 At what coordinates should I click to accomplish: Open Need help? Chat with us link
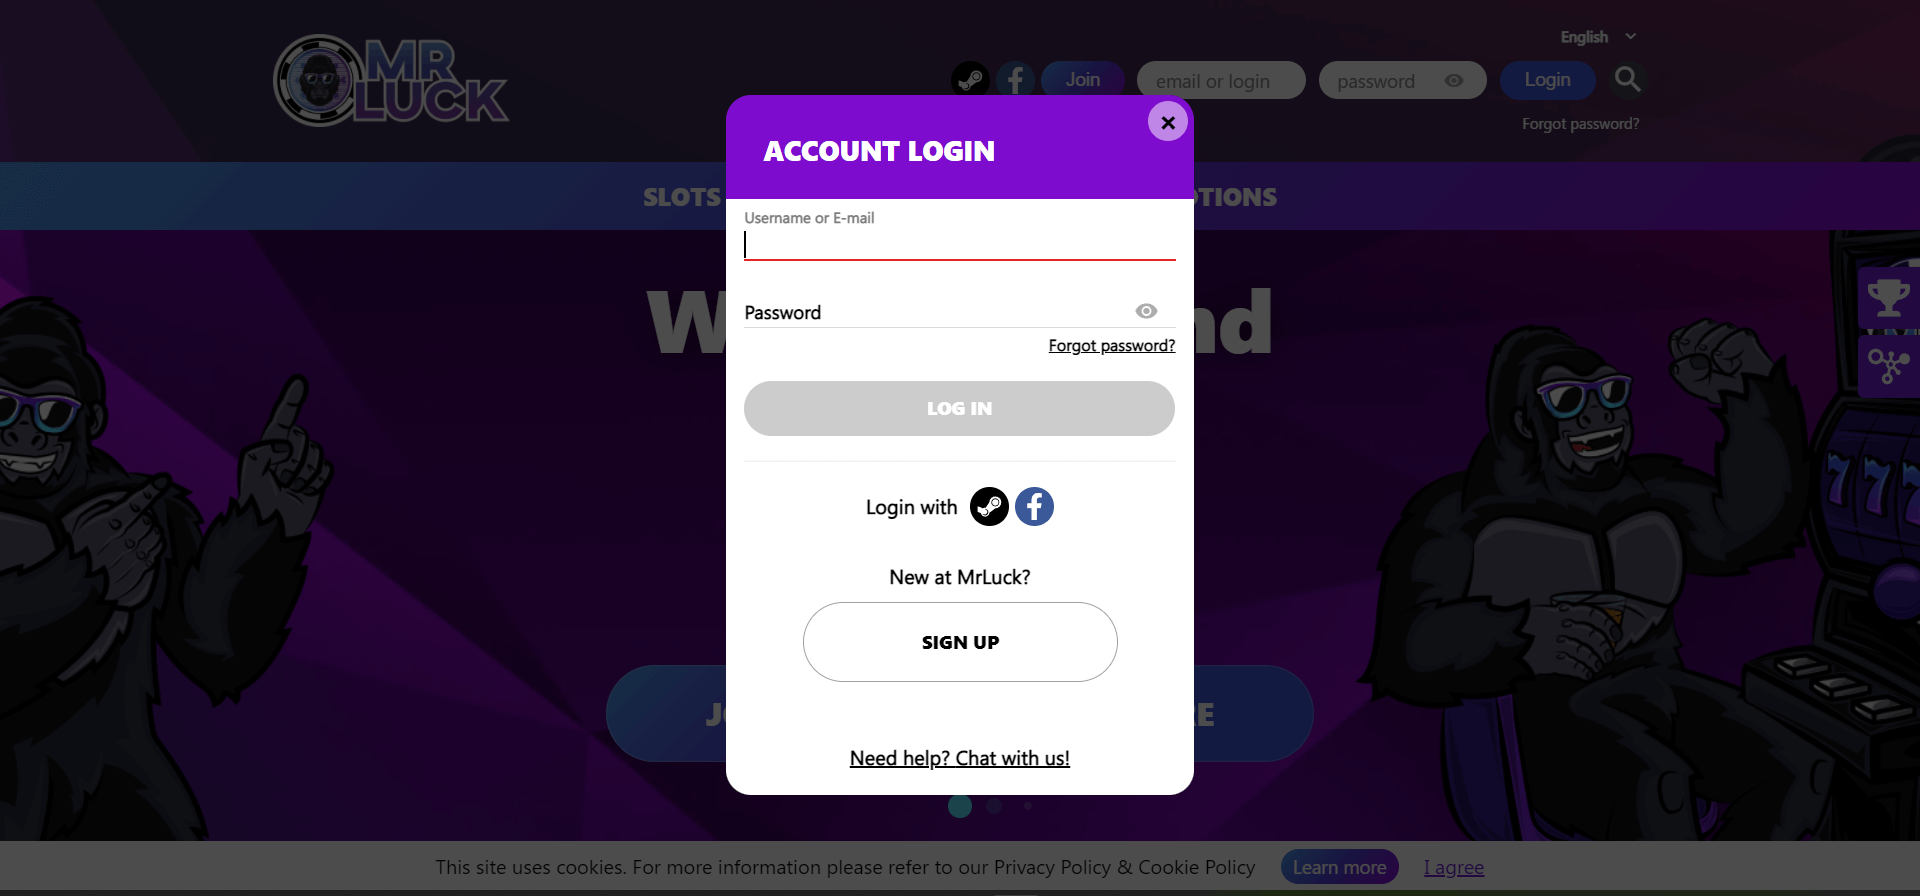(x=960, y=758)
